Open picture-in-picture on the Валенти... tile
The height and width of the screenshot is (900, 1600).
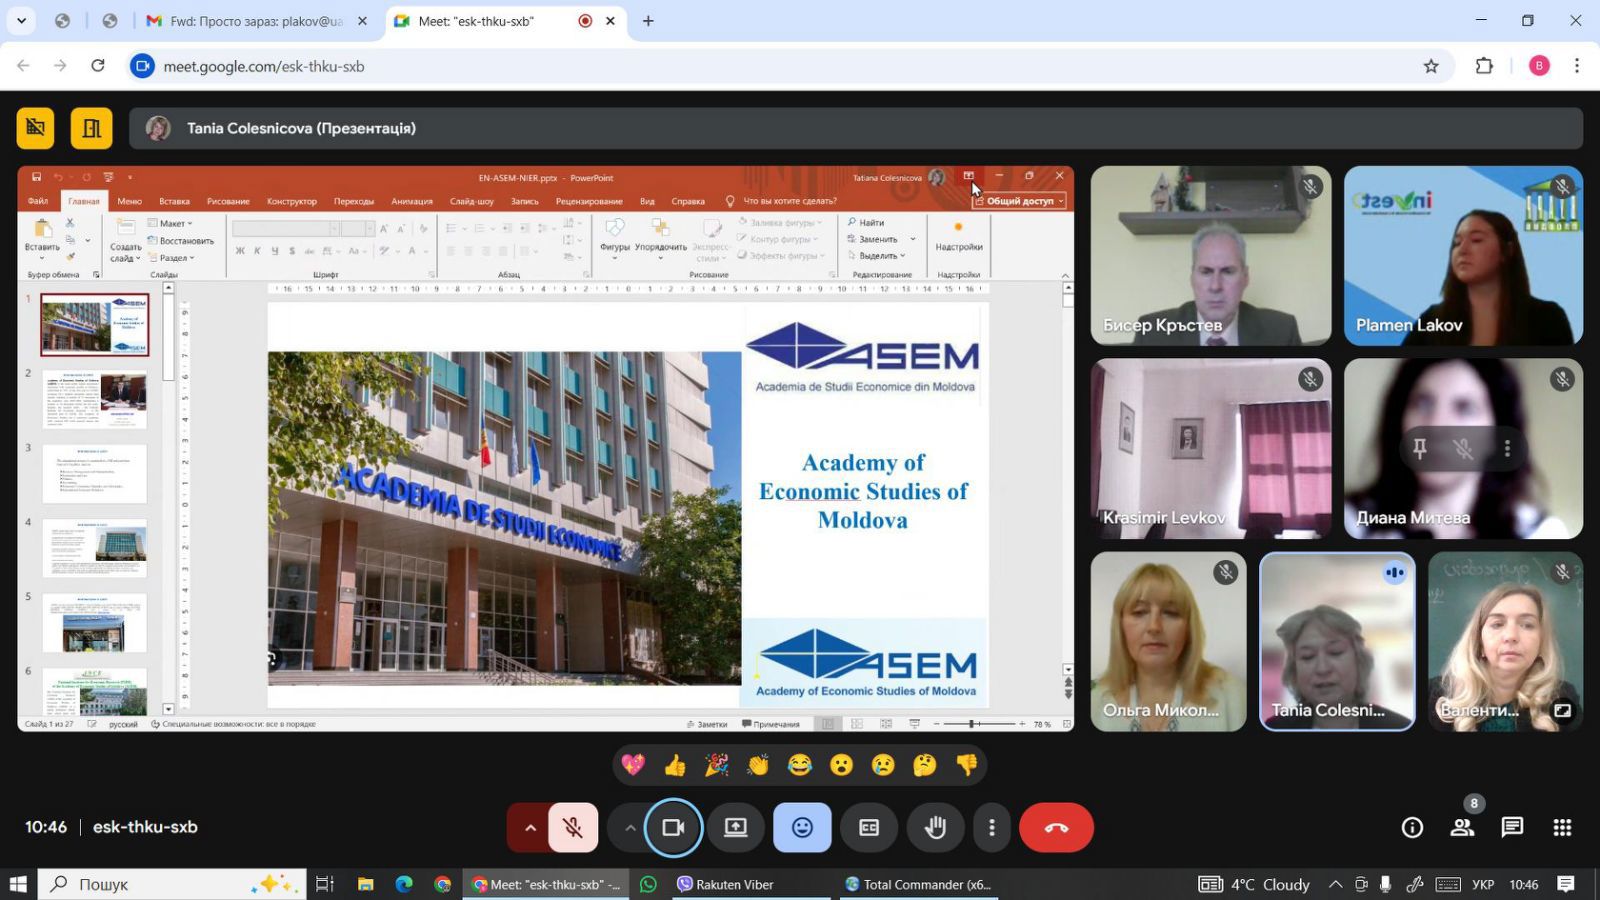coord(1562,710)
